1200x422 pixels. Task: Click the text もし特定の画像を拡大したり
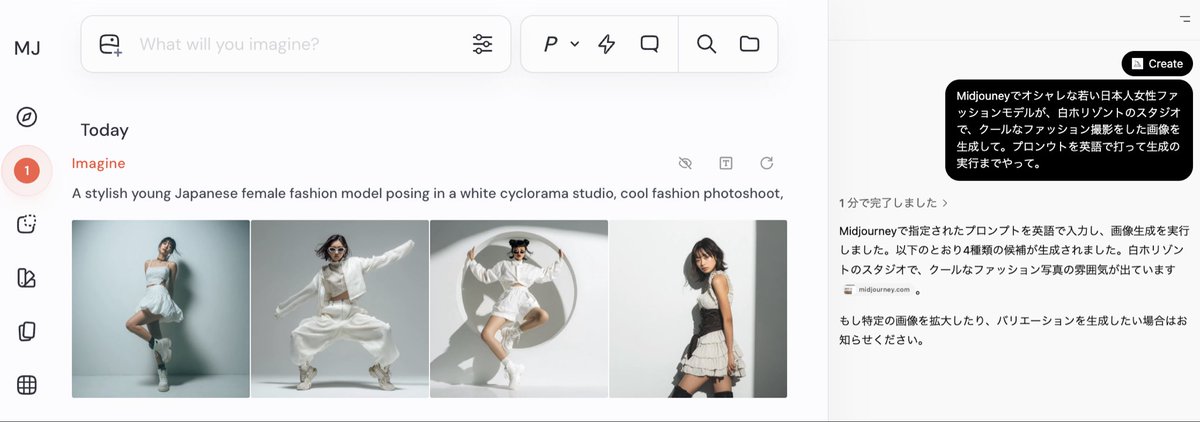[x=1013, y=330]
